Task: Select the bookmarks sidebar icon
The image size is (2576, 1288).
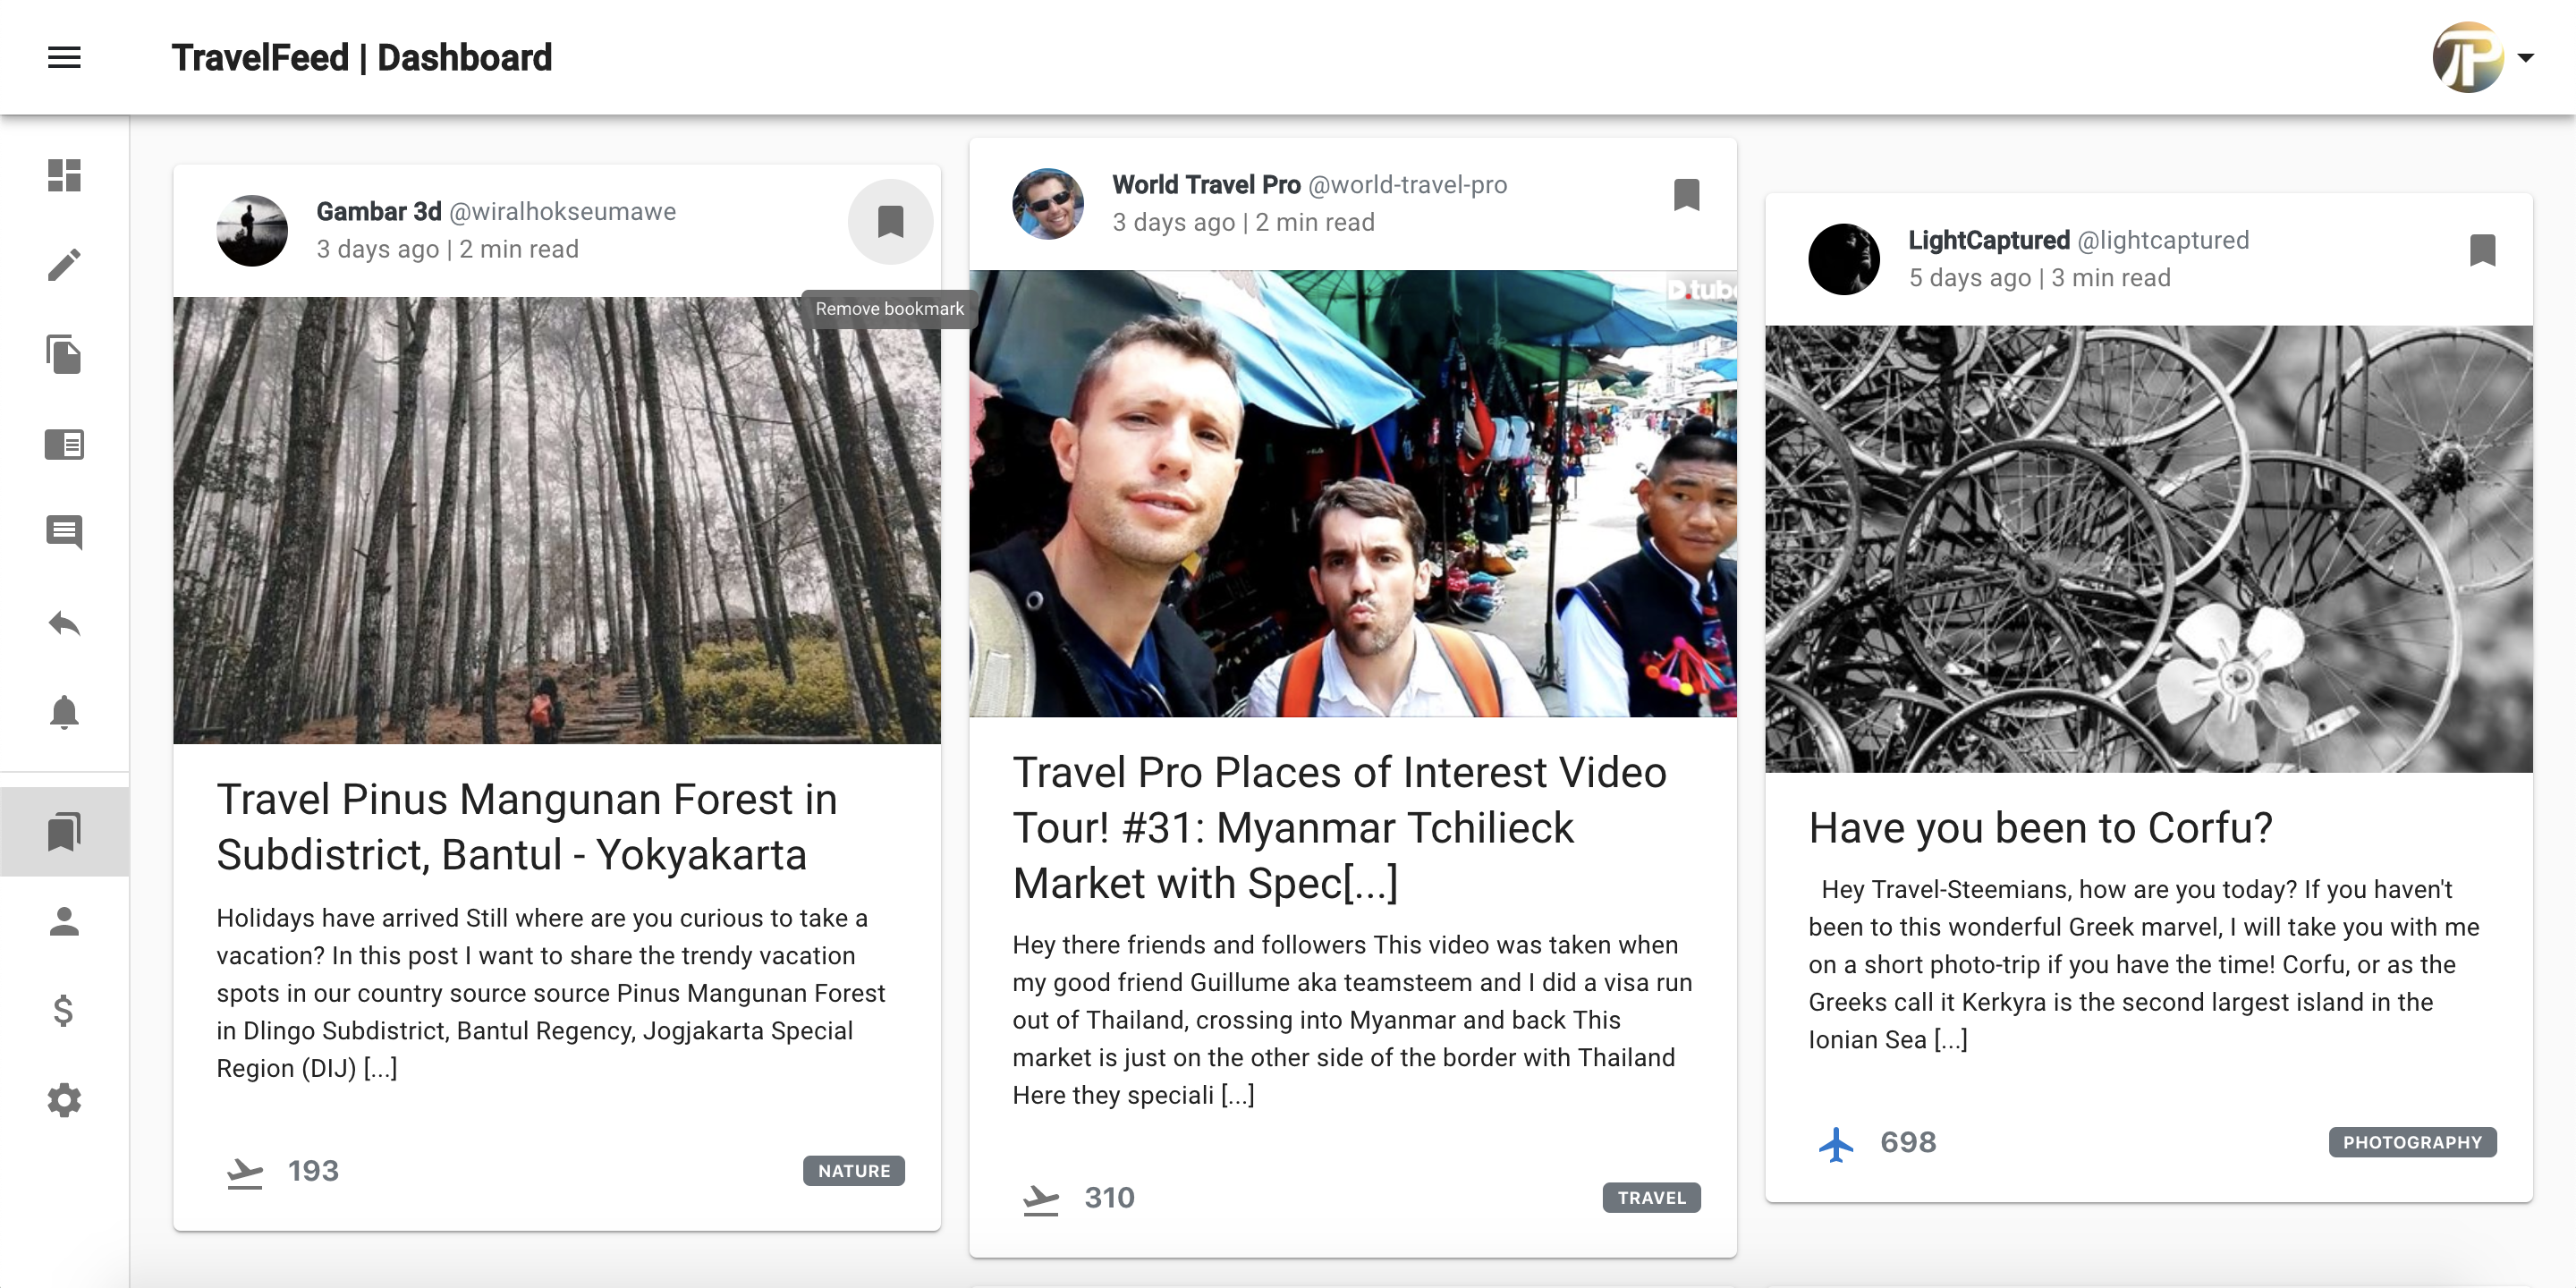Action: click(64, 832)
